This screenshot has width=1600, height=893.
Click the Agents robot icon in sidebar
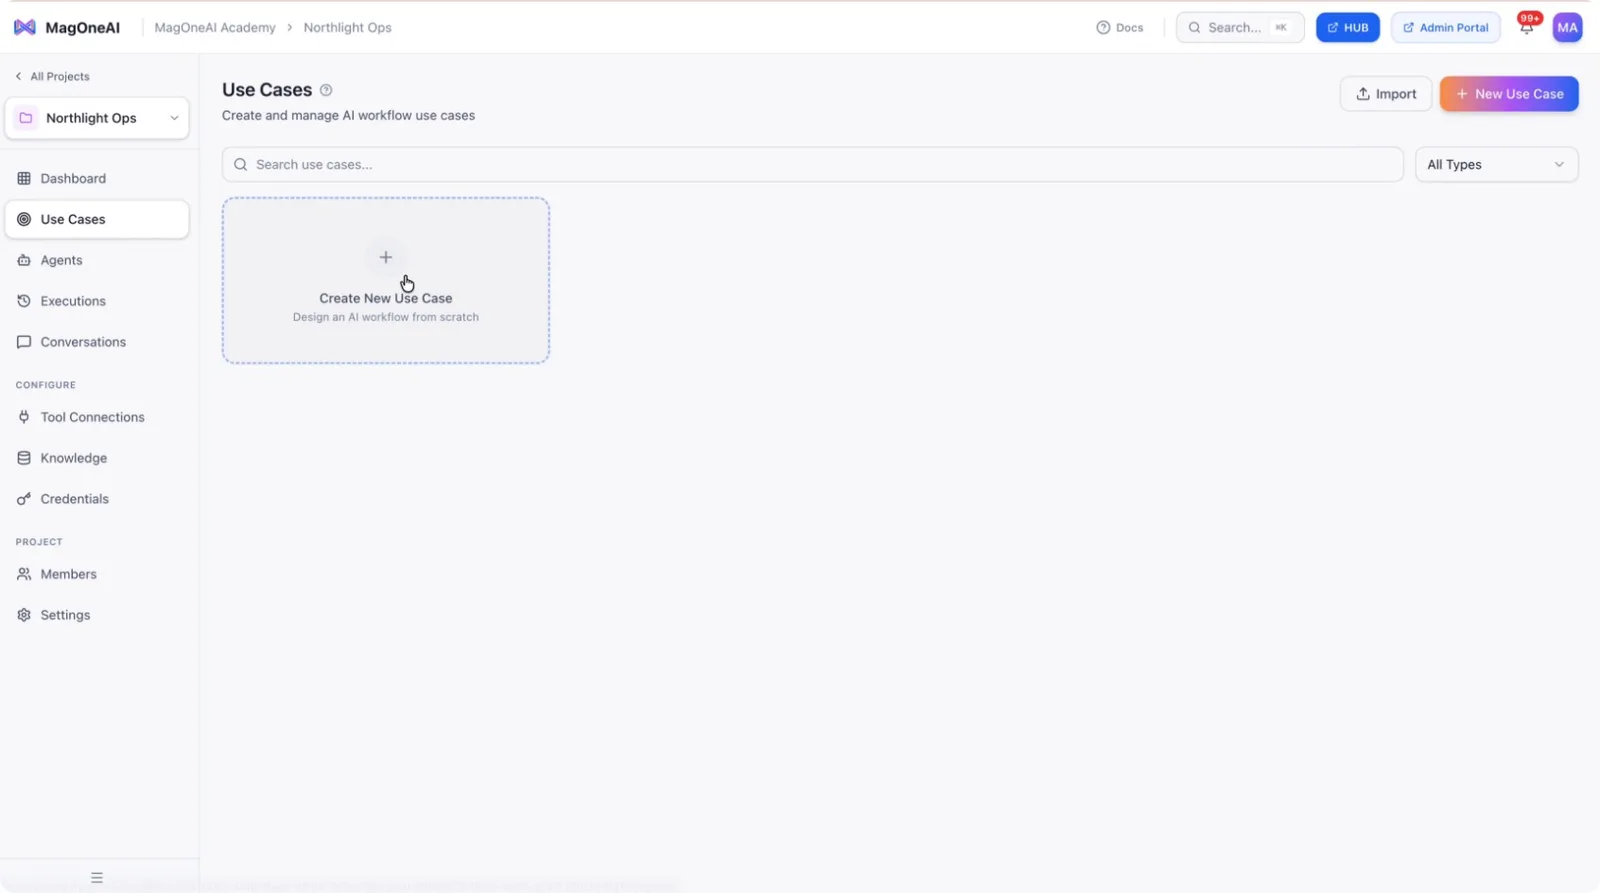click(24, 260)
